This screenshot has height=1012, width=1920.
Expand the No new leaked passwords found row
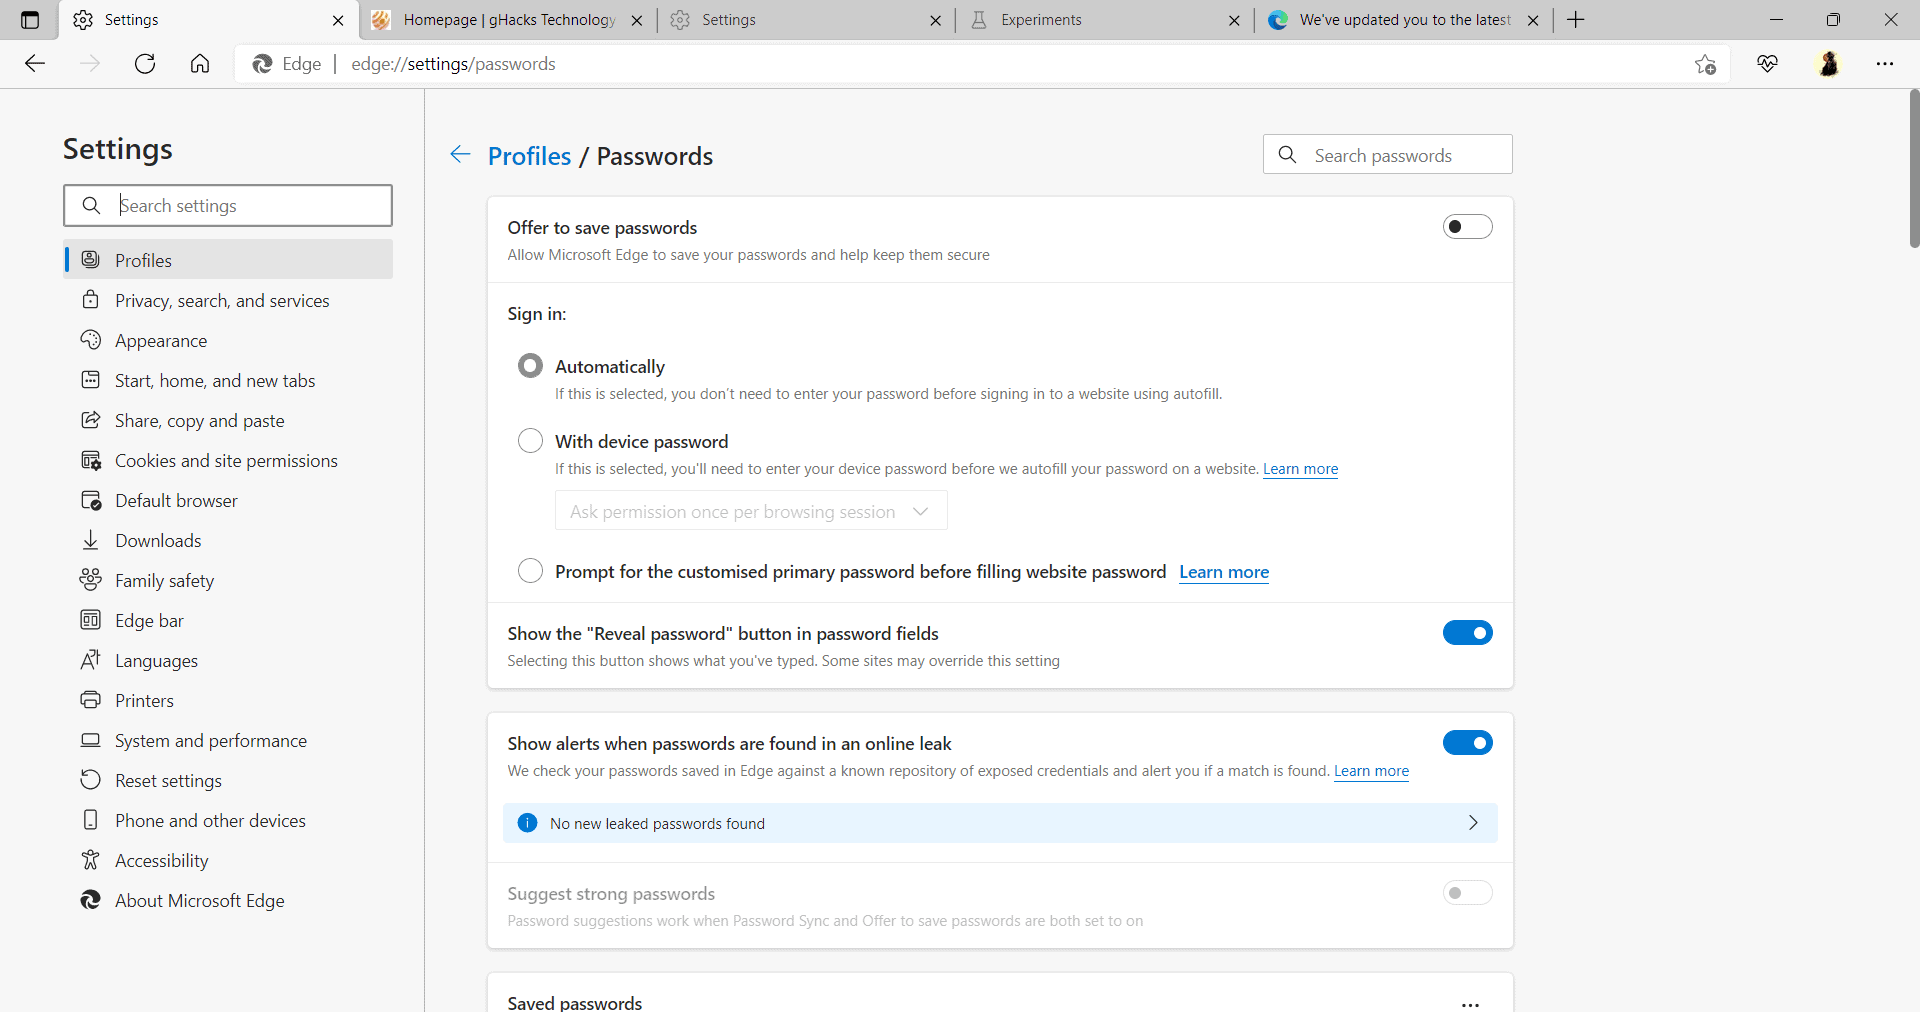tap(1472, 823)
